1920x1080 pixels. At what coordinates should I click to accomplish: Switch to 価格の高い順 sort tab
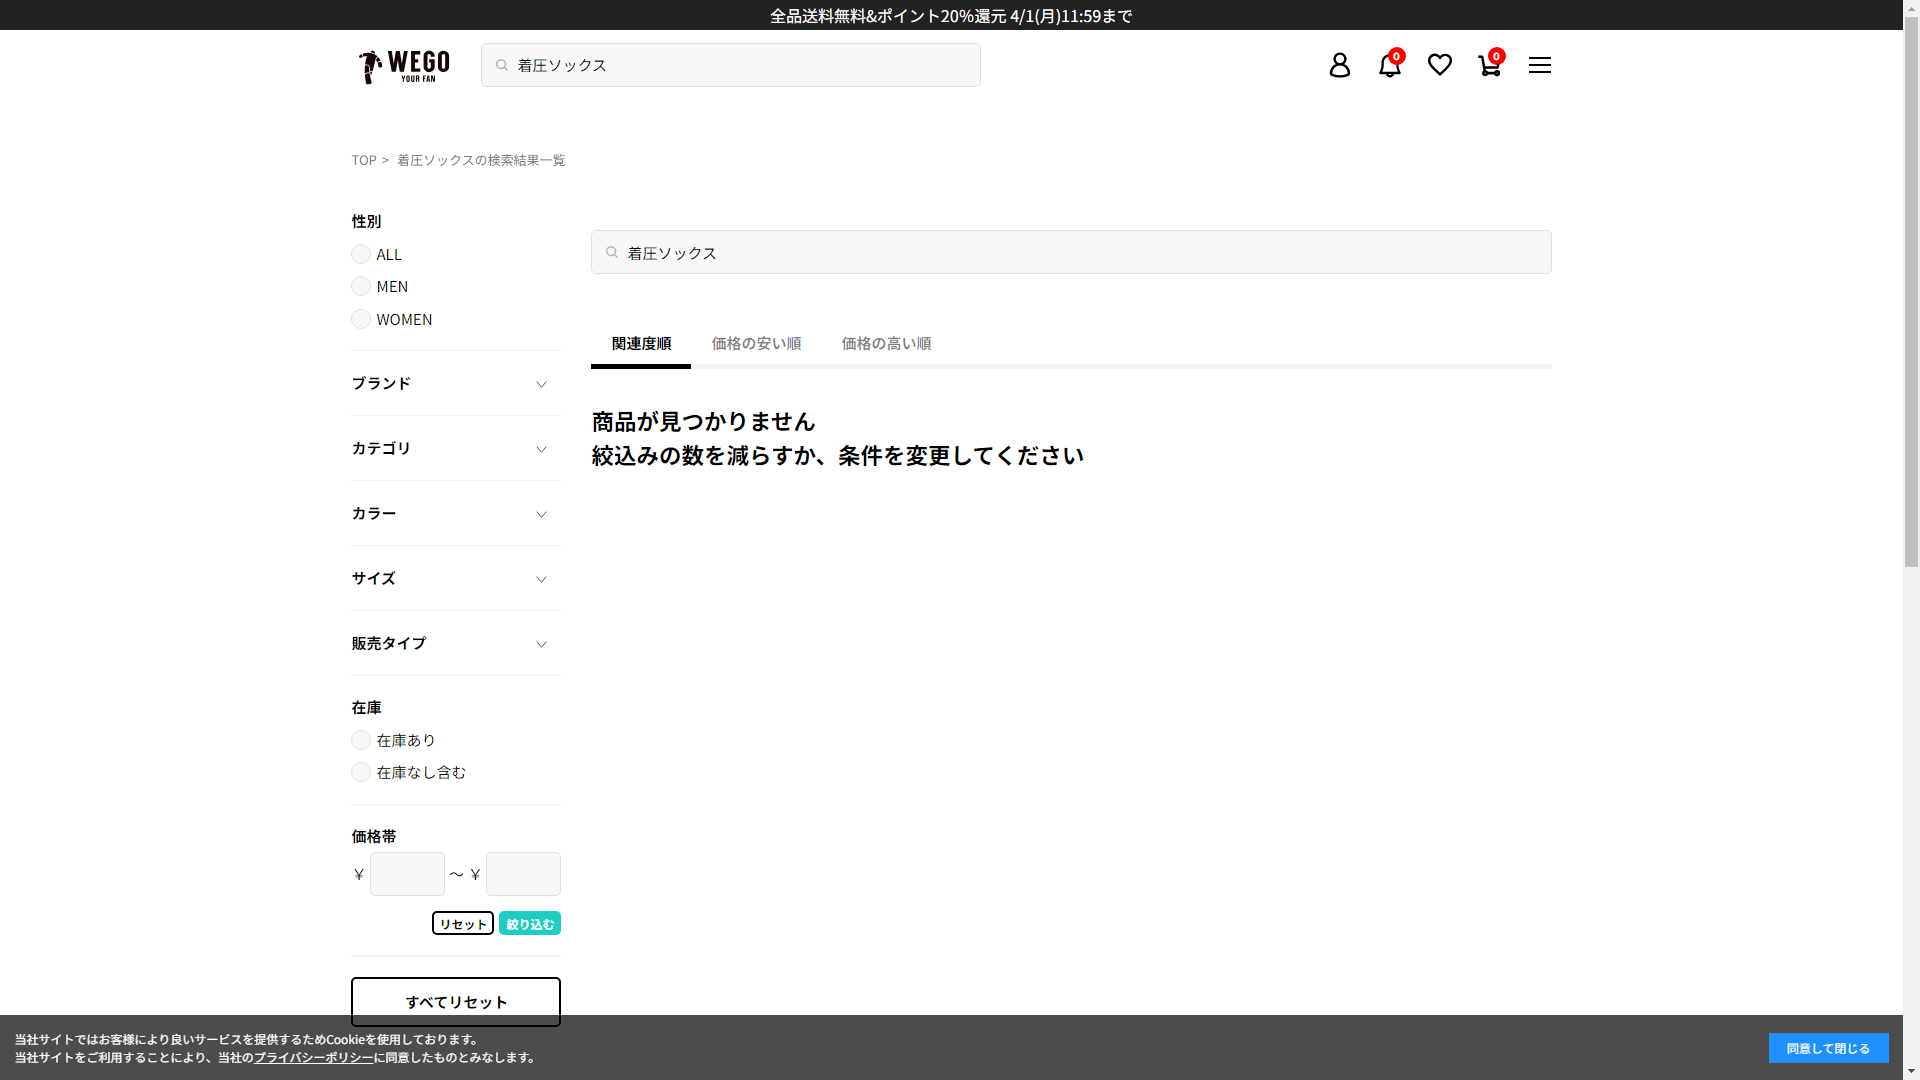(x=886, y=344)
